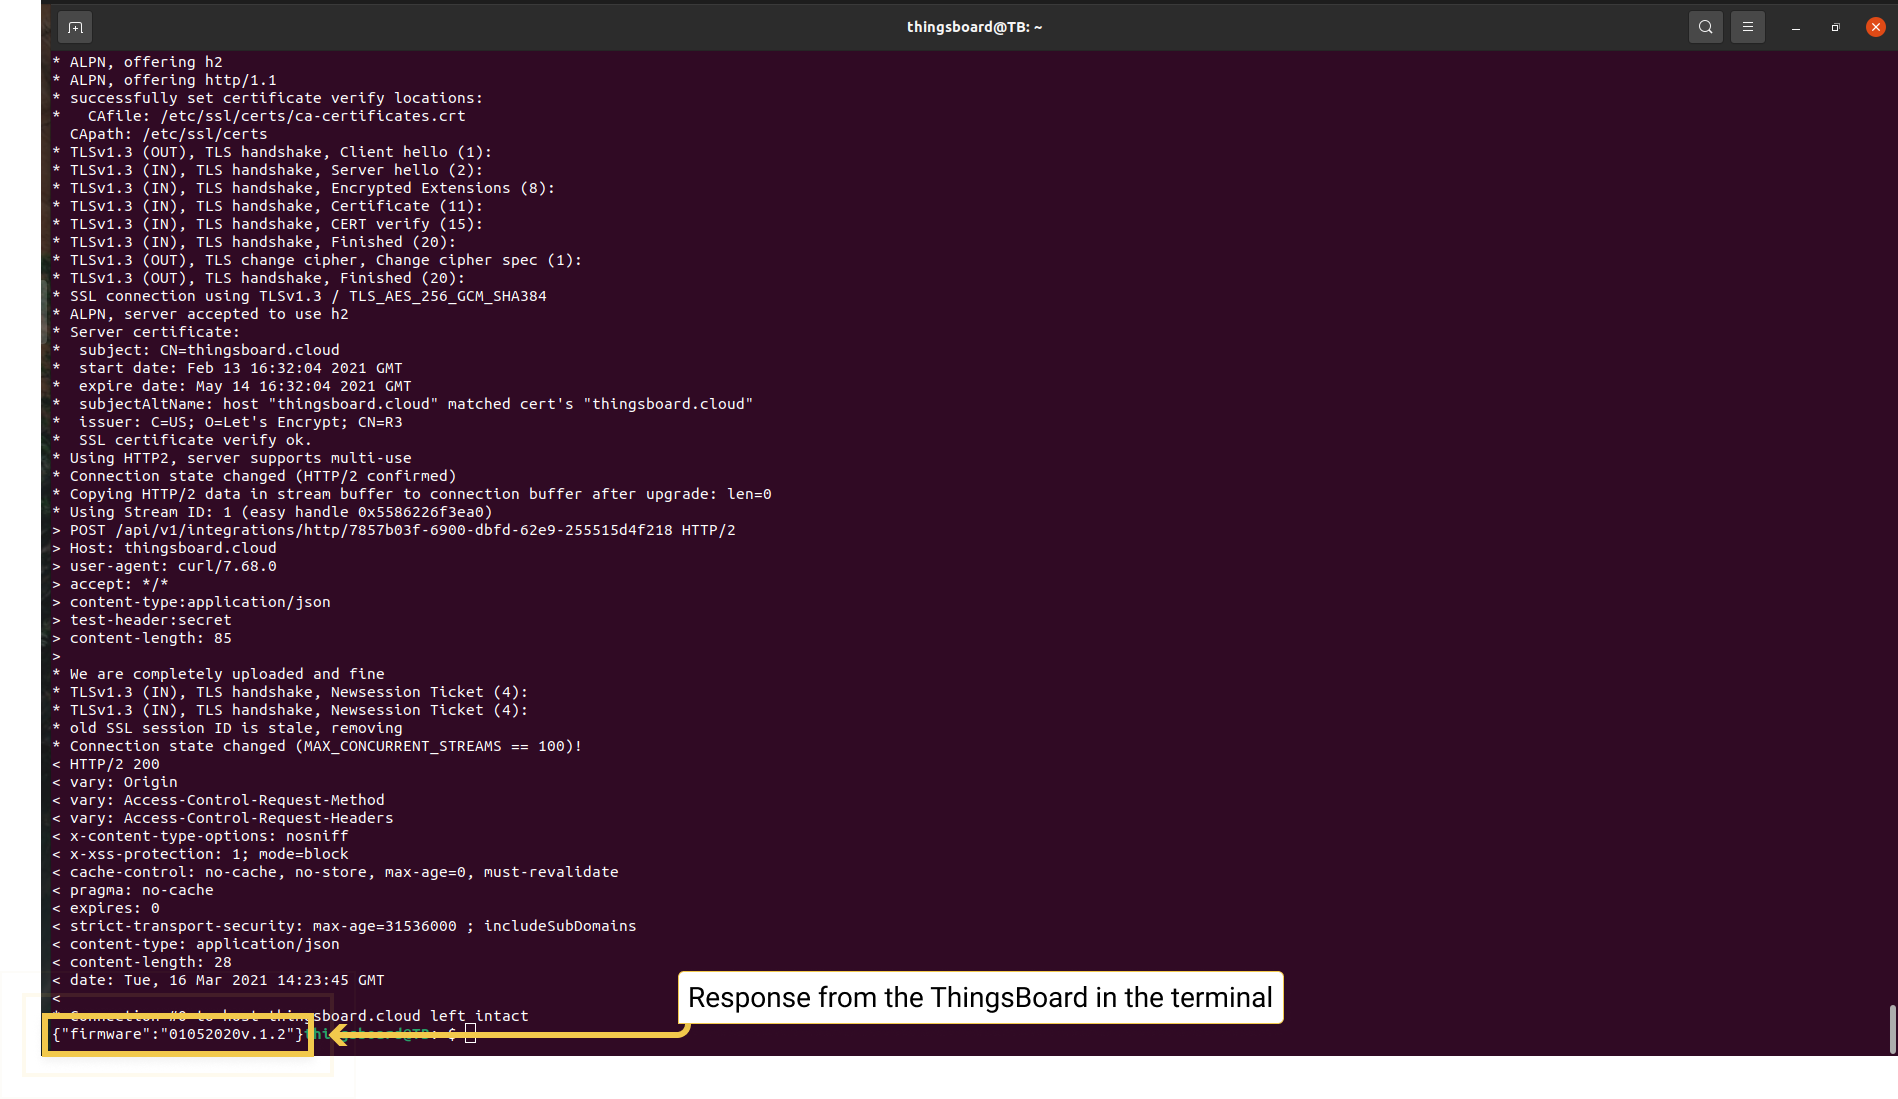Click 'Using HTTP2, server supports multi-use'
This screenshot has height=1099, width=1898.
click(x=232, y=458)
